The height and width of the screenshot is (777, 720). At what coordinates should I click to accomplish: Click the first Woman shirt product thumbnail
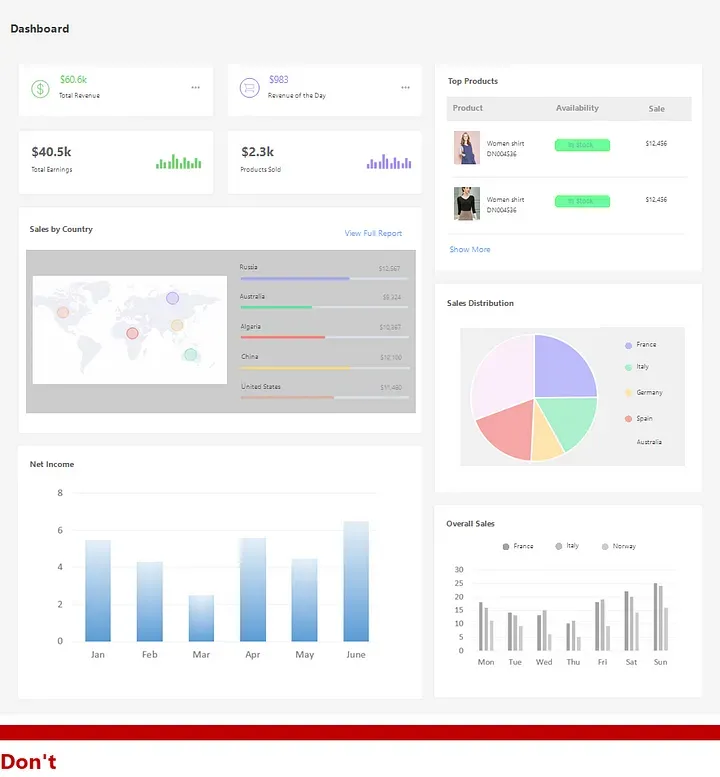click(467, 148)
